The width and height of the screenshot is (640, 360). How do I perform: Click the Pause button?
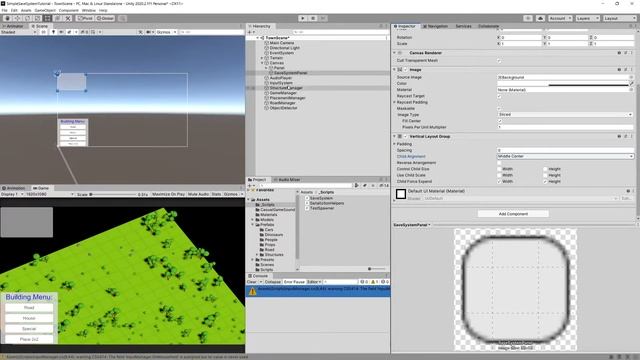pos(313,18)
